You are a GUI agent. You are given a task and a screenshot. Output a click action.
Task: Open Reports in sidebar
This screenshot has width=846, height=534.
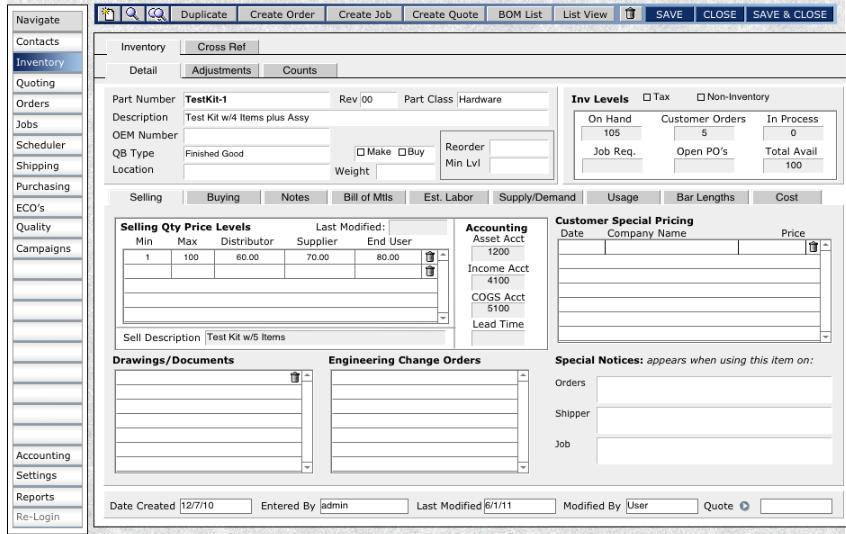click(x=47, y=497)
